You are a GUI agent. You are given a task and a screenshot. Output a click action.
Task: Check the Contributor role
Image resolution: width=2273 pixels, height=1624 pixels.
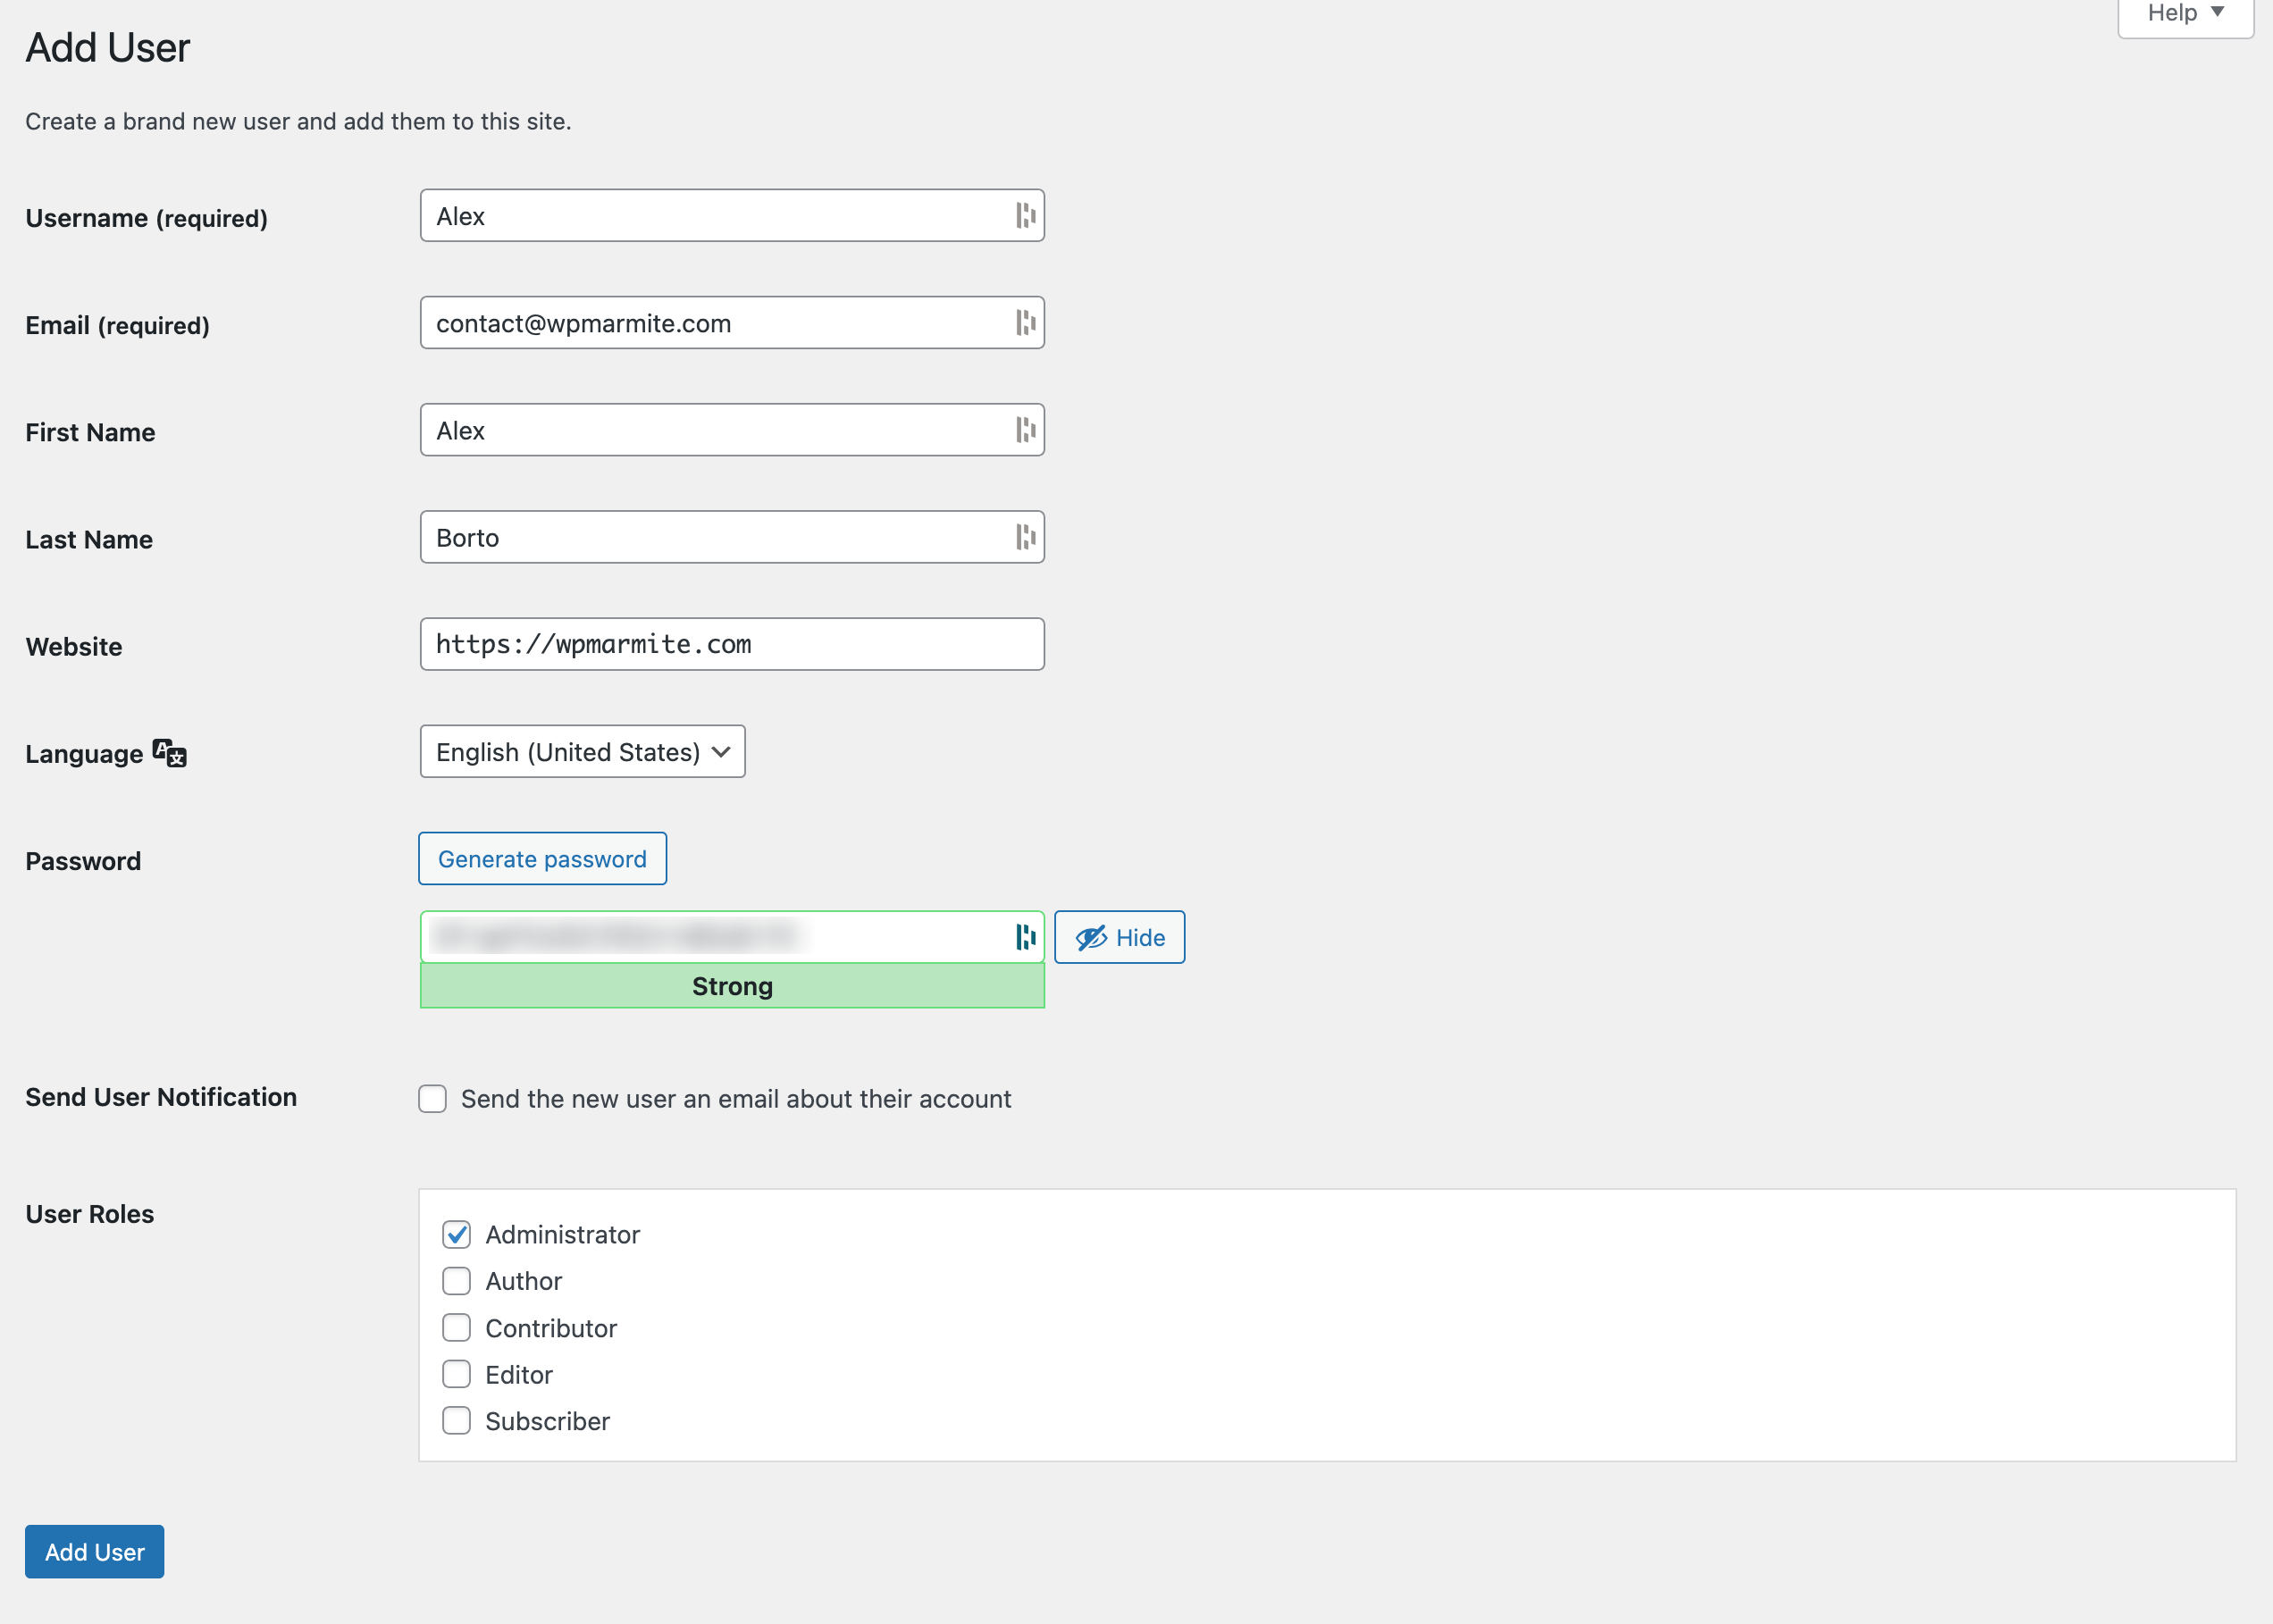[x=456, y=1328]
